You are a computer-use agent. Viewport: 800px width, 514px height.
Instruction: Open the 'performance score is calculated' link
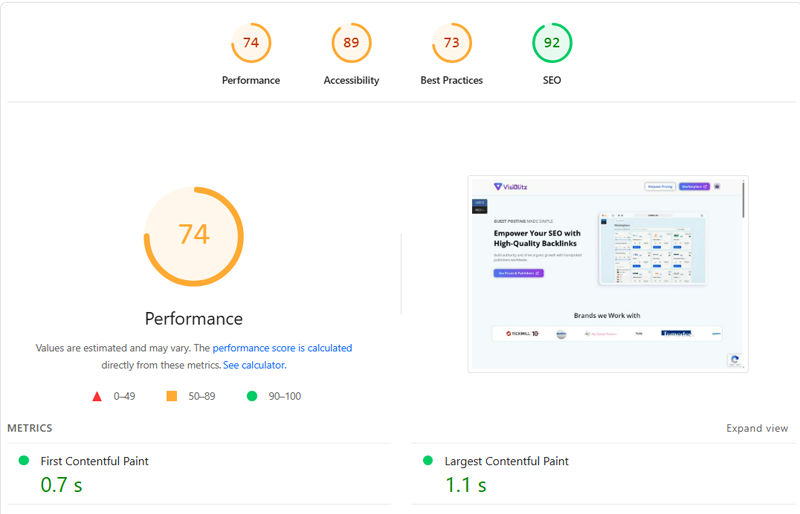282,348
